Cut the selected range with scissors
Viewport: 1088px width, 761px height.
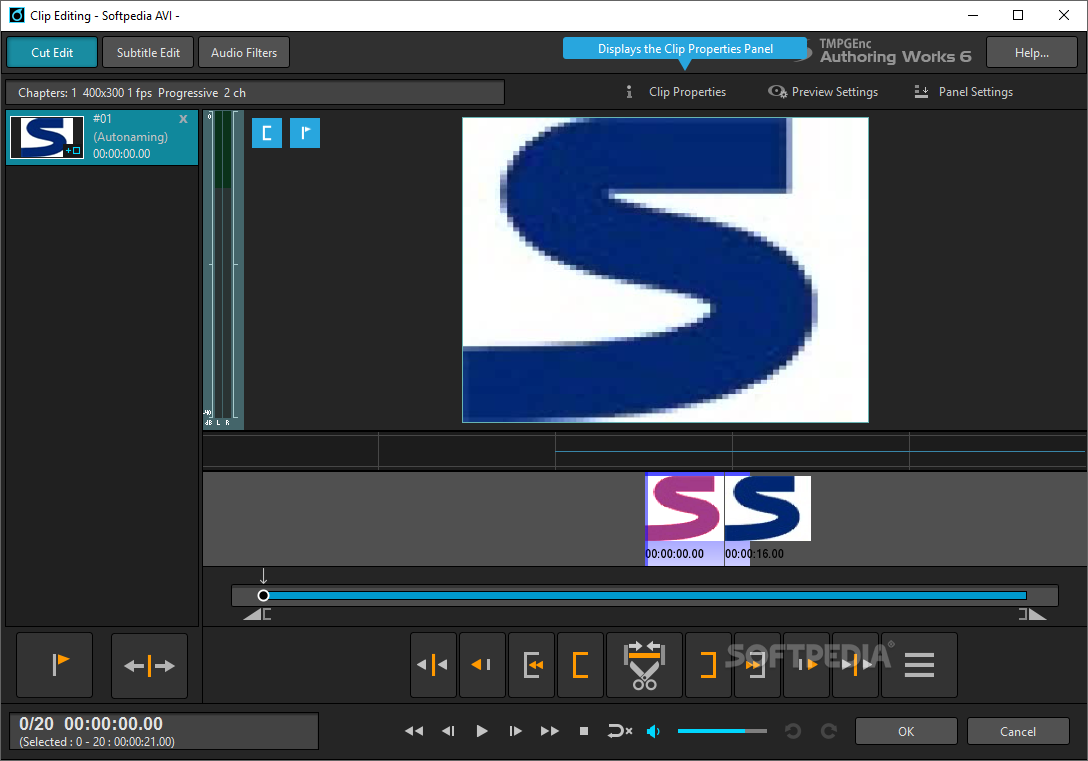[645, 665]
